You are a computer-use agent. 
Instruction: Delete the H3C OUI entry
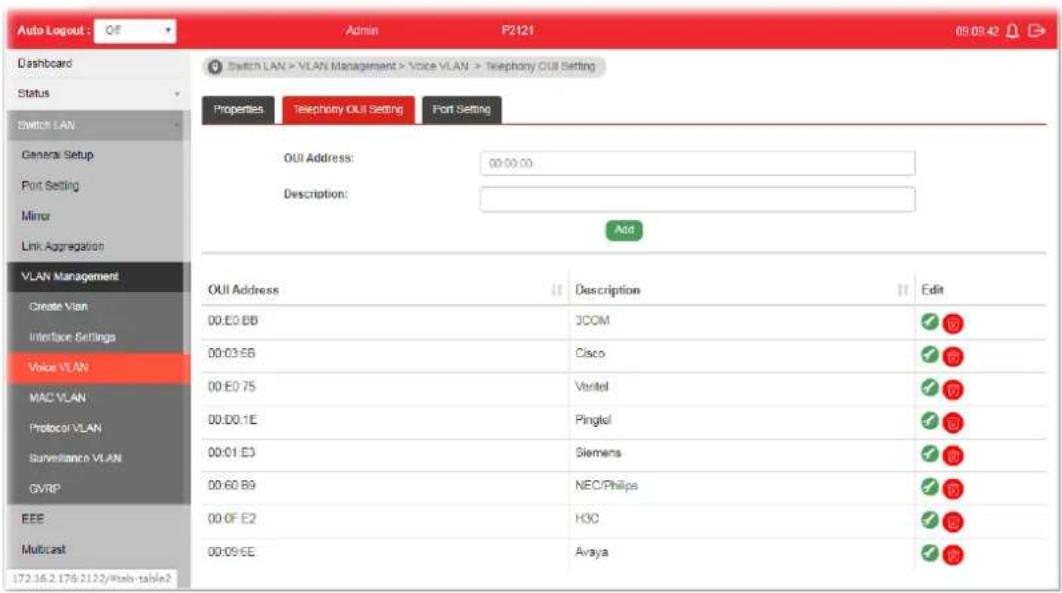pyautogui.click(x=953, y=522)
